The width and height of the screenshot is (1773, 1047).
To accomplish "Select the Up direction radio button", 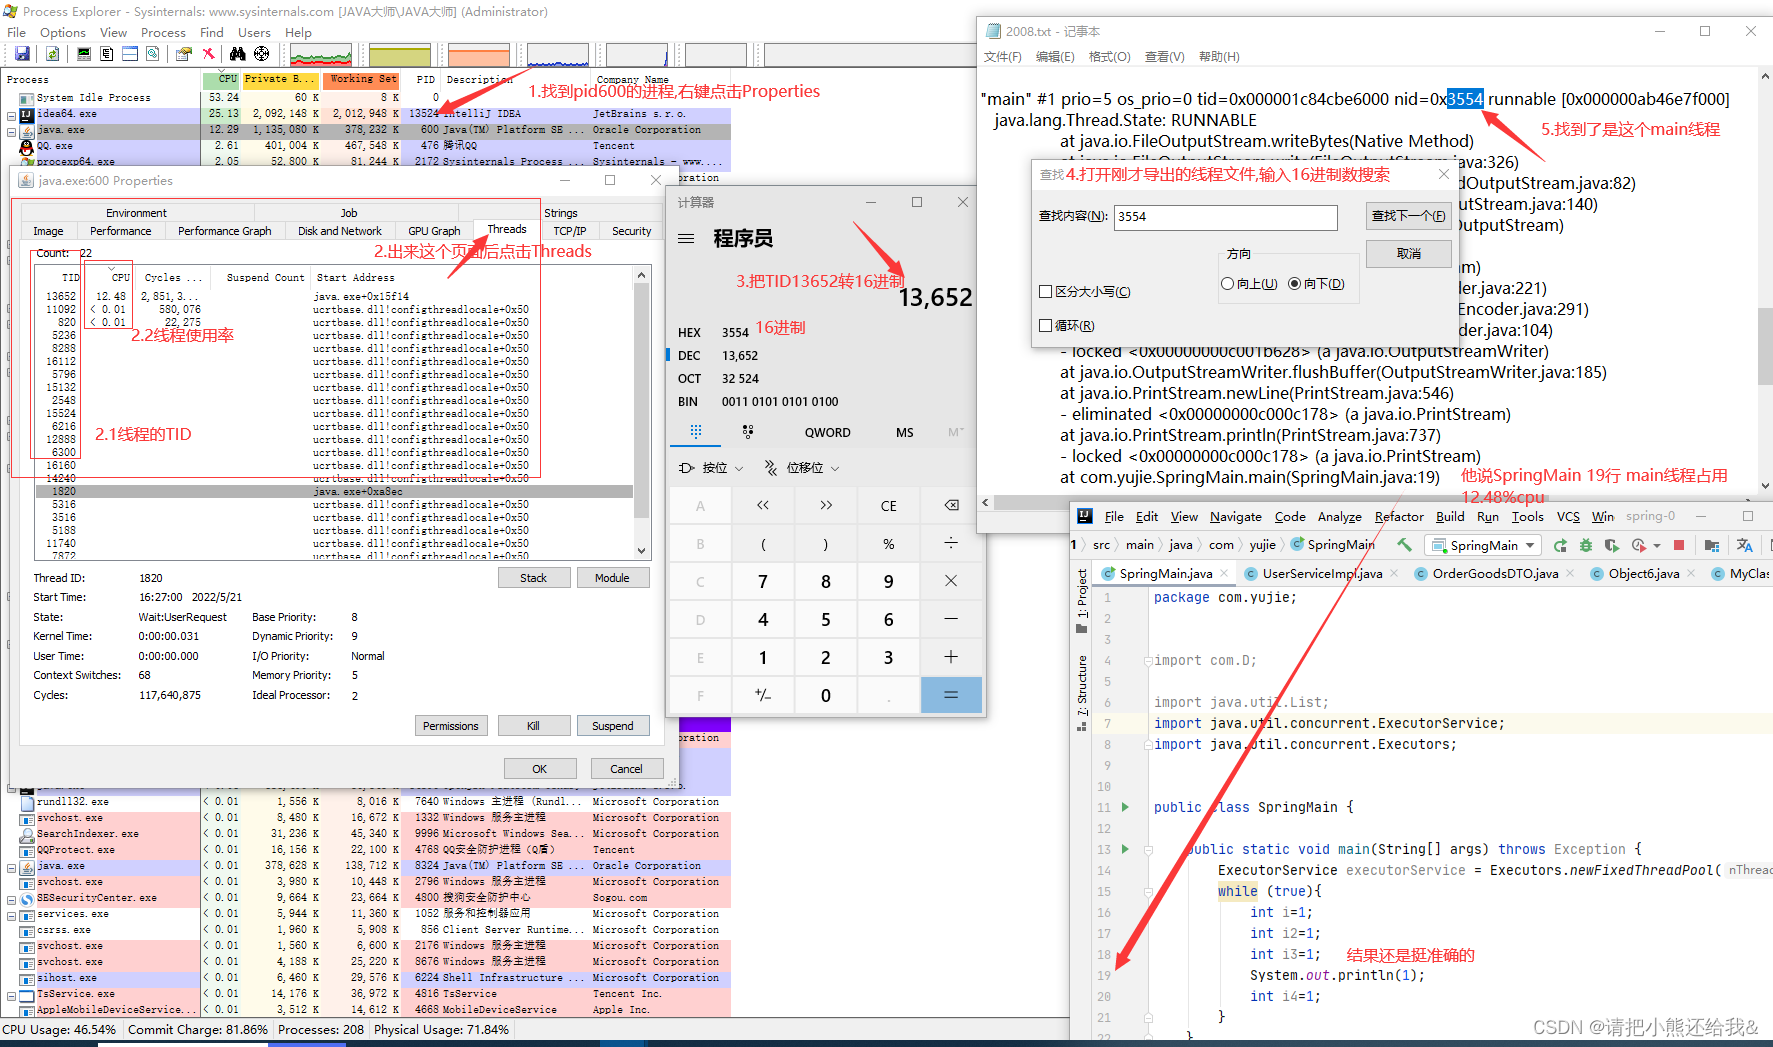I will [x=1227, y=284].
